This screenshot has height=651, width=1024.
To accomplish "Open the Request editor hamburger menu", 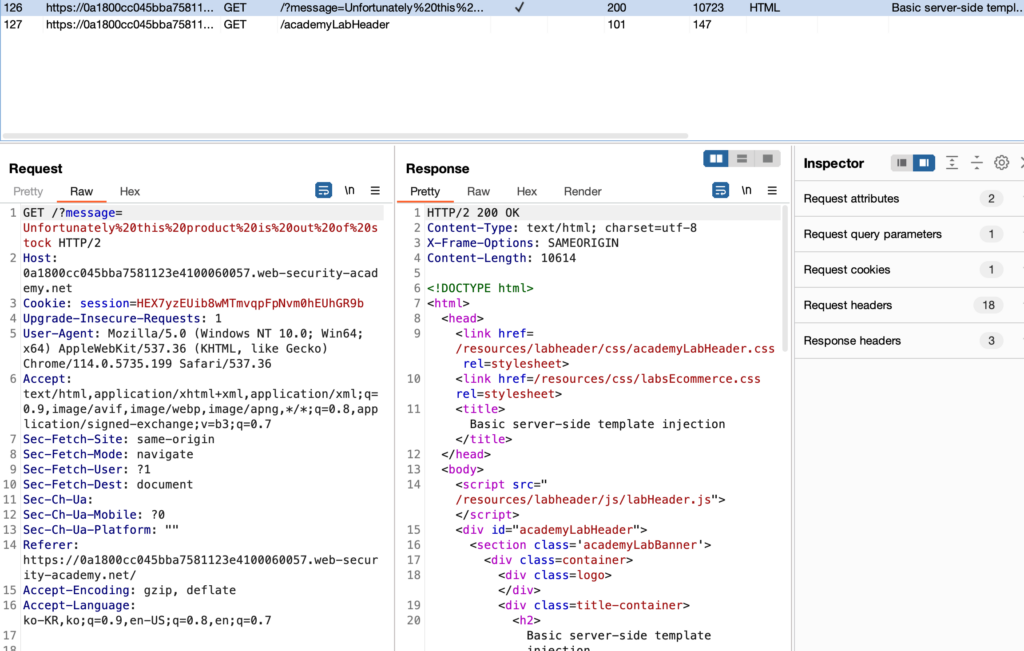I will click(x=375, y=191).
